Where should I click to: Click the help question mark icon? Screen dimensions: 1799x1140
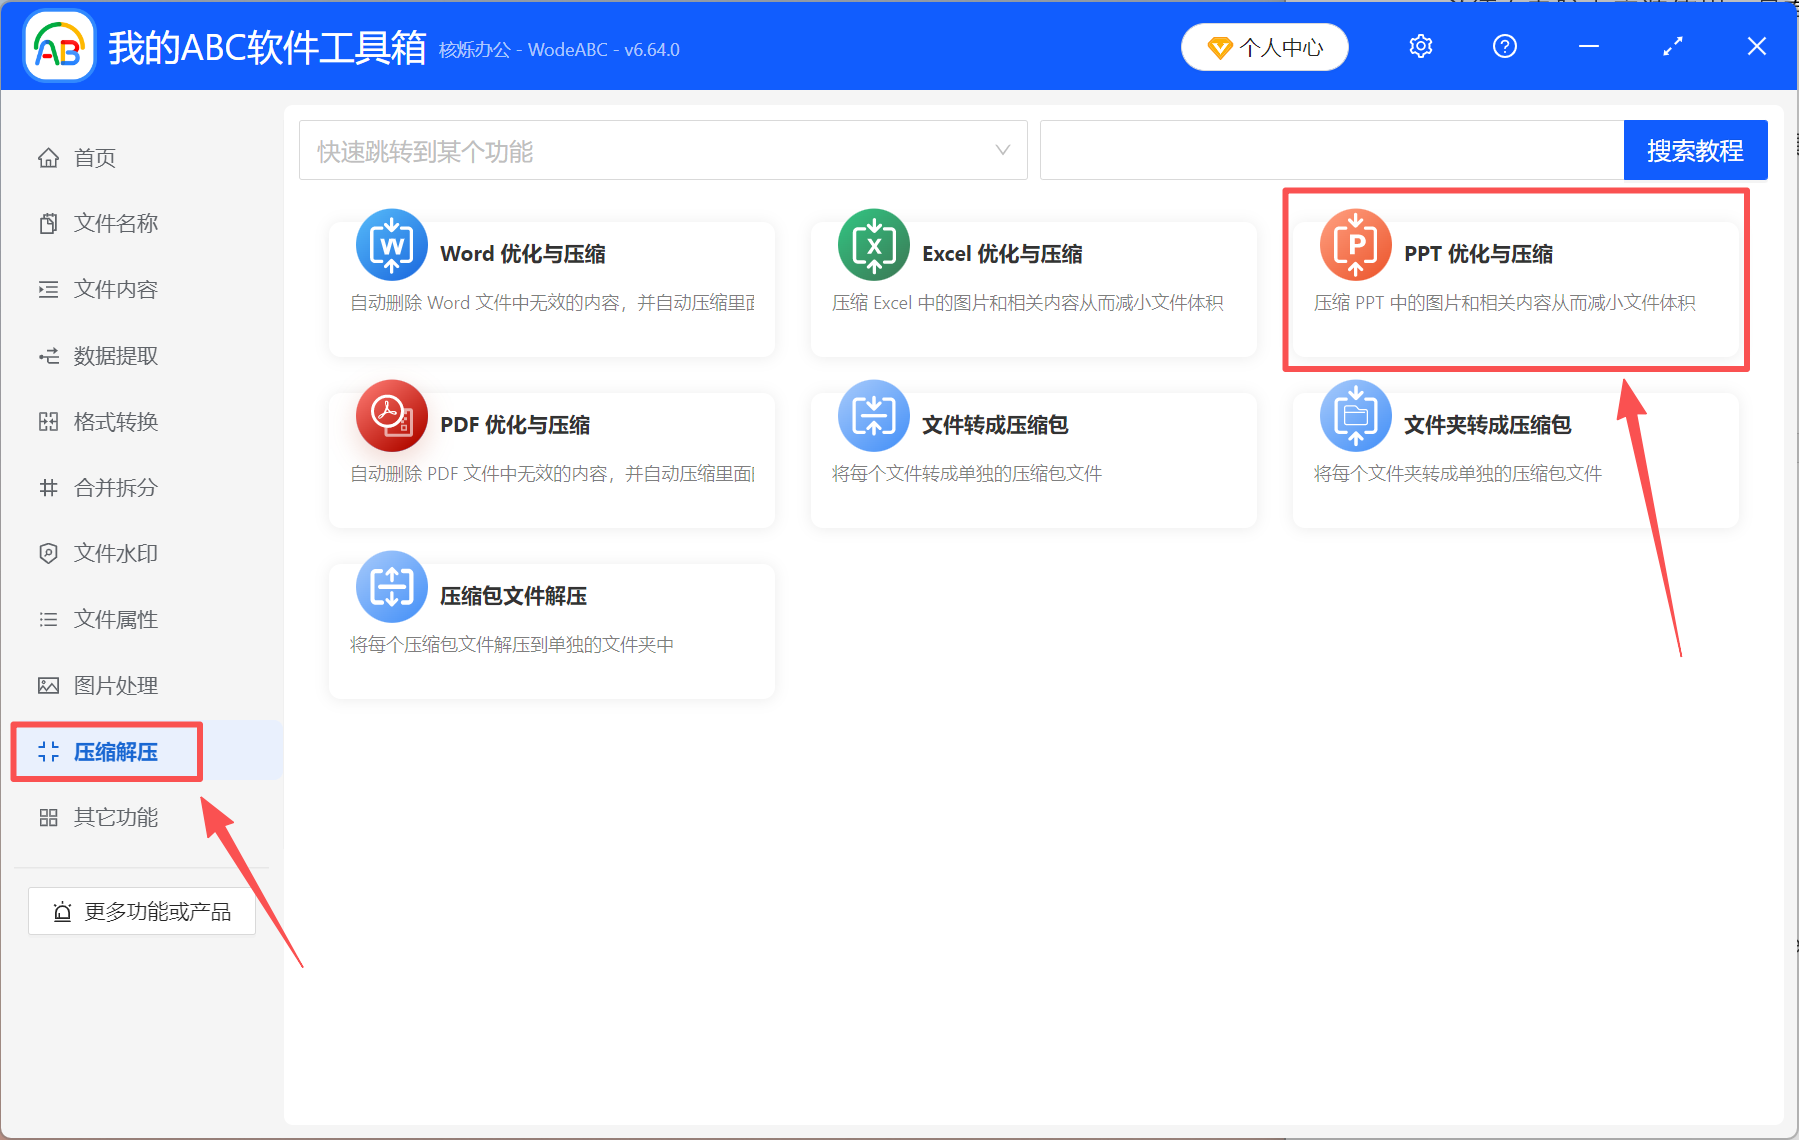[x=1504, y=46]
